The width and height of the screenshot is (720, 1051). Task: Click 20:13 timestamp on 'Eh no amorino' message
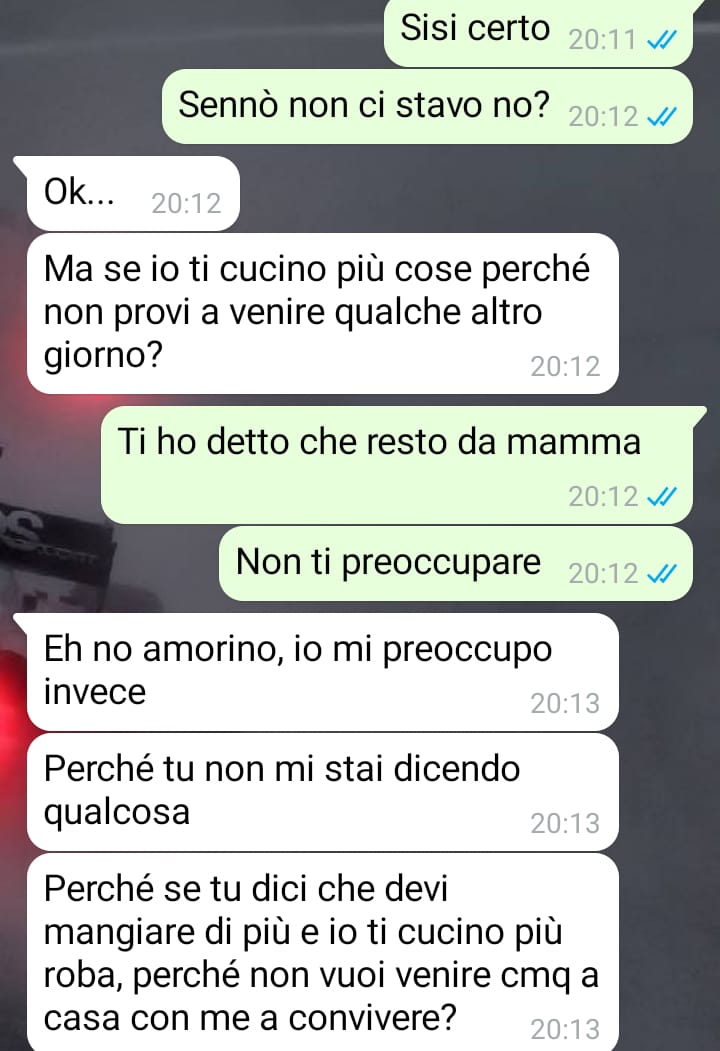(x=565, y=704)
